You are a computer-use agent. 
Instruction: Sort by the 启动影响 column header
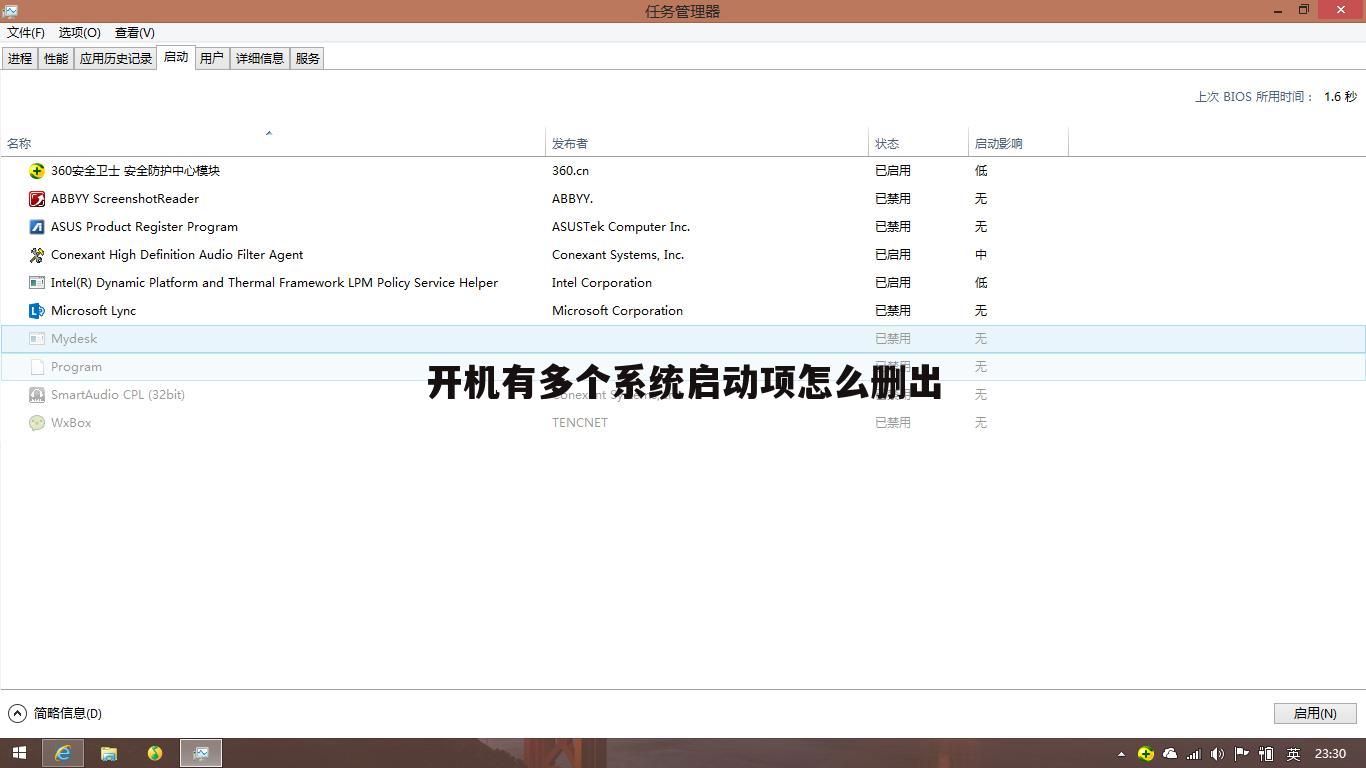(1018, 142)
